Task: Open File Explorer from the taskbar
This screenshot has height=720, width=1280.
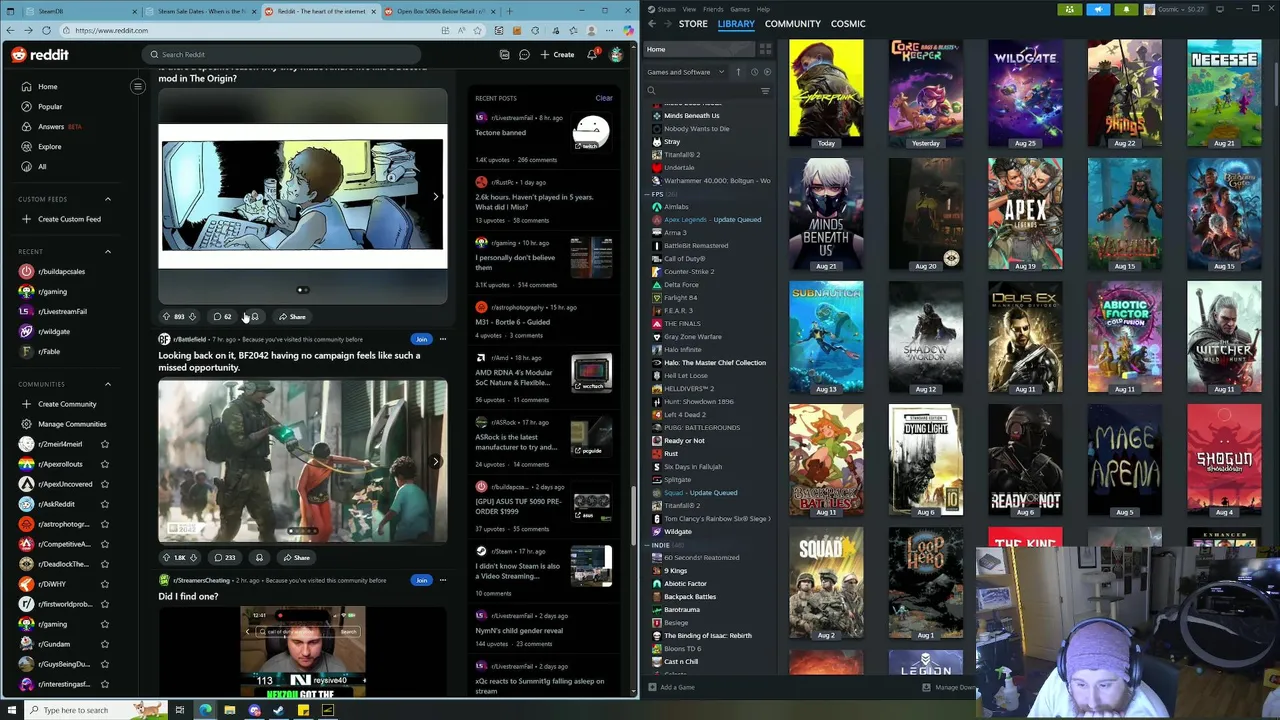Action: (x=229, y=710)
